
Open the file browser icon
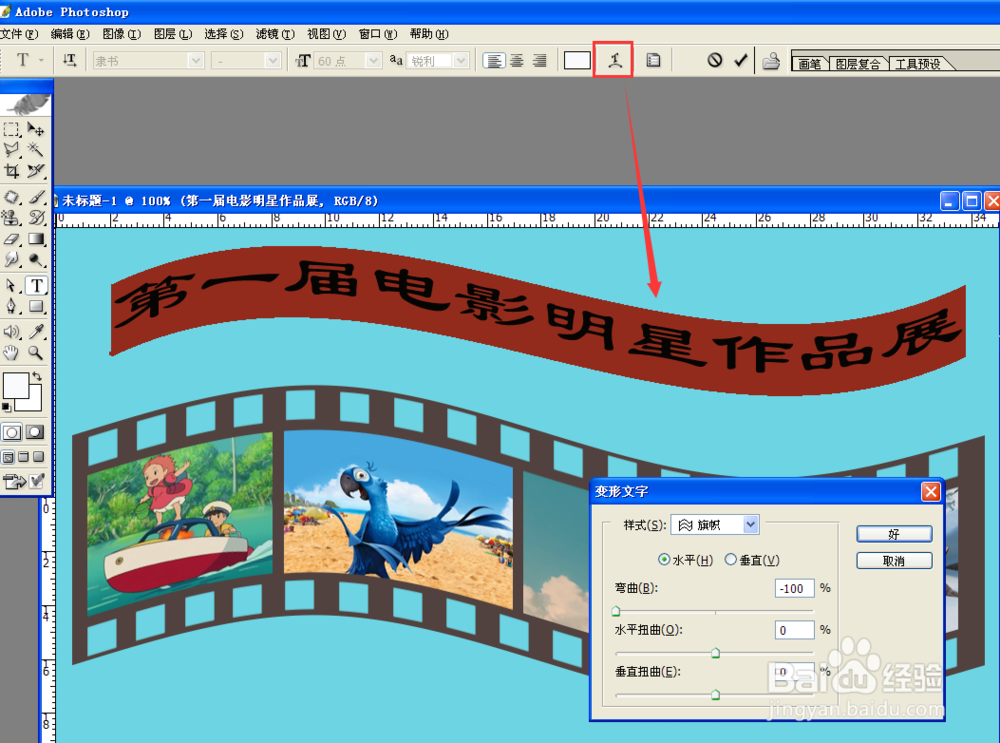pos(771,61)
